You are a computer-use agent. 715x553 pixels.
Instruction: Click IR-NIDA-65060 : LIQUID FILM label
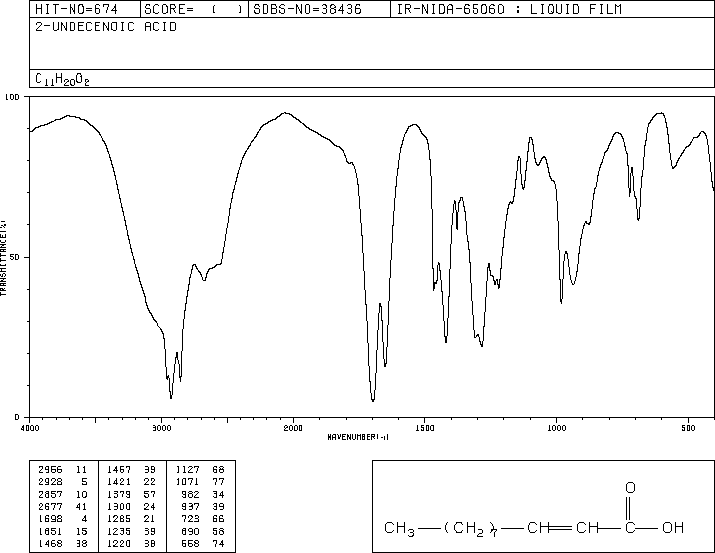click(x=509, y=9)
